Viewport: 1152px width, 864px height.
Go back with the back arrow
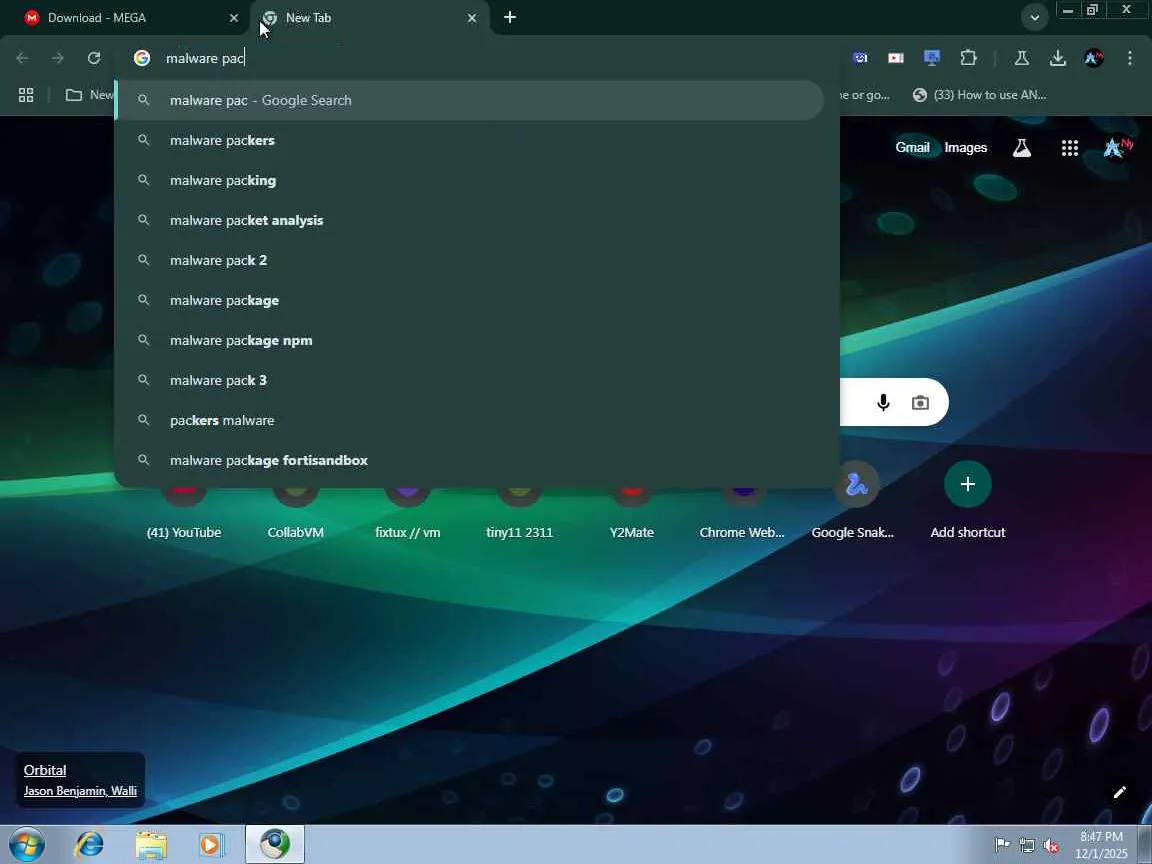pyautogui.click(x=22, y=58)
